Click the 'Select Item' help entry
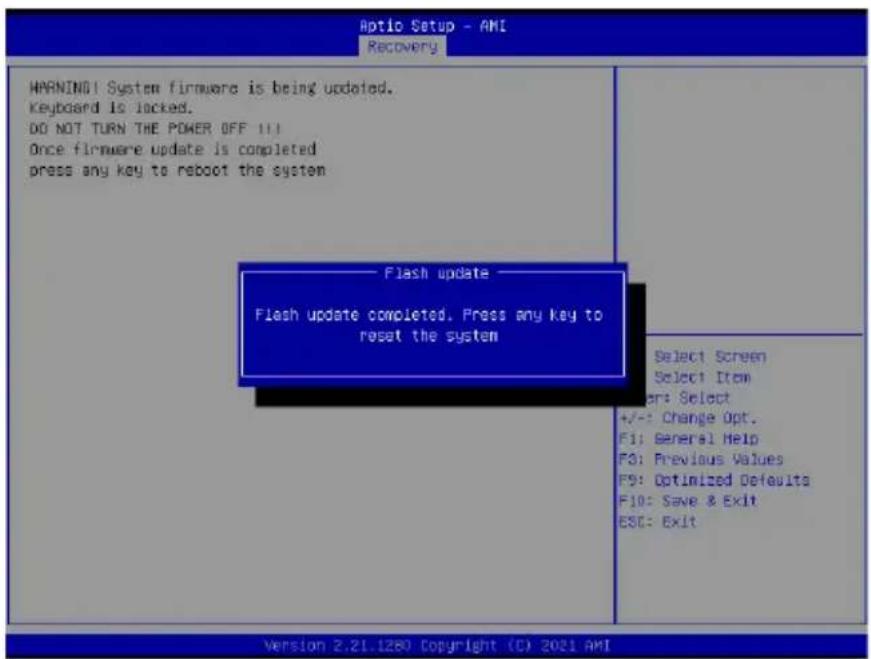Screen dimensions: 871x659 click(702, 377)
